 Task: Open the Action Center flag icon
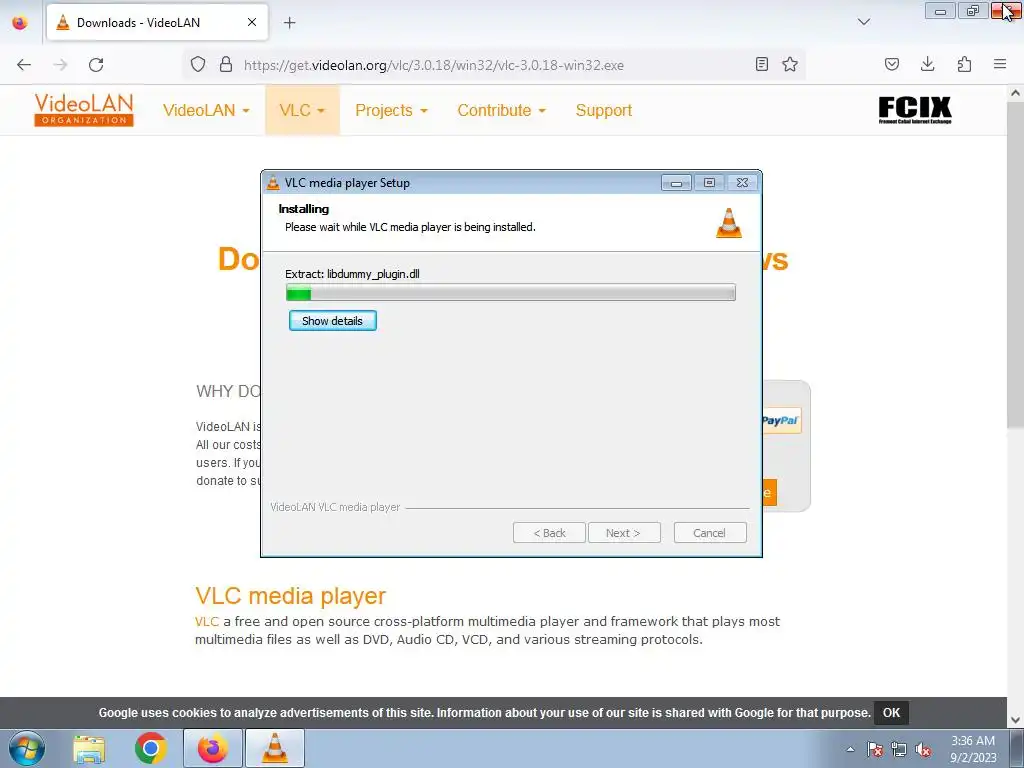pyautogui.click(x=875, y=749)
